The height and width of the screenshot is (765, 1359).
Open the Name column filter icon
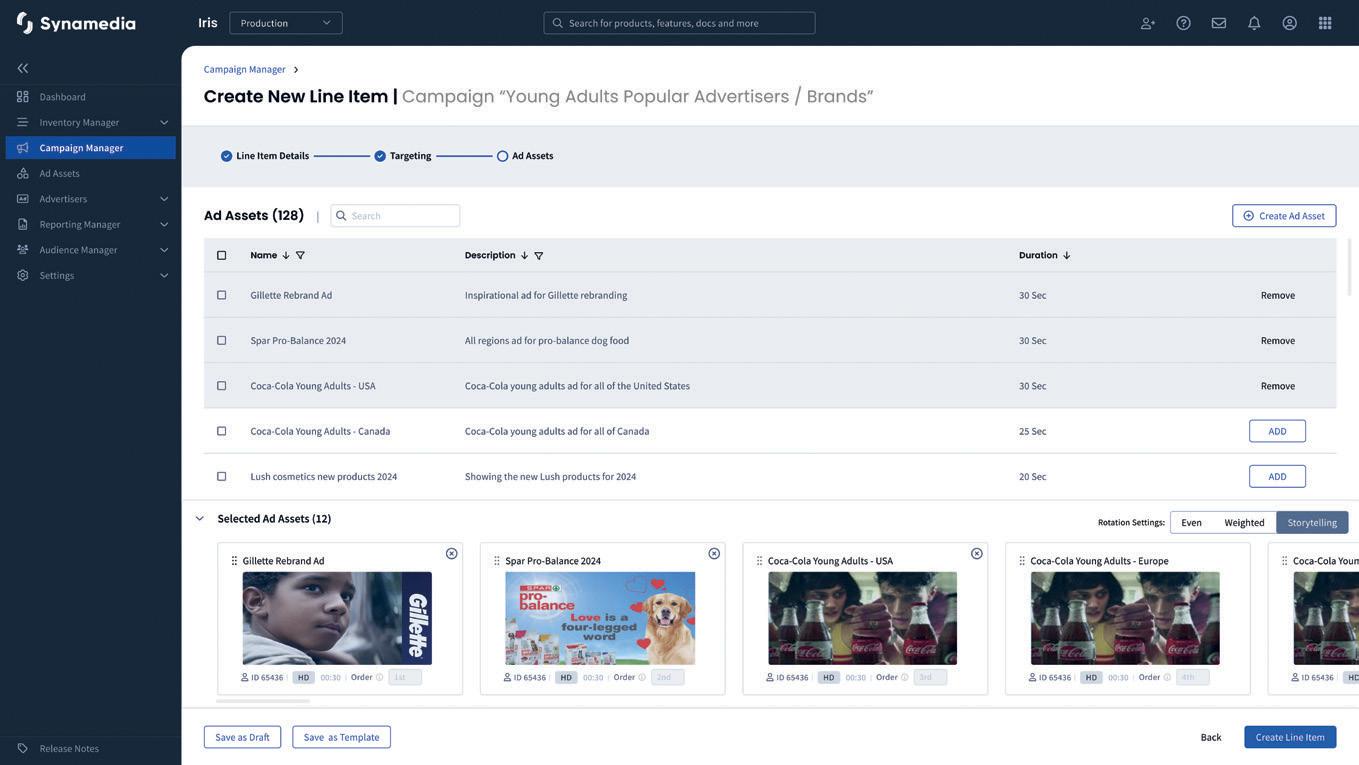click(300, 255)
